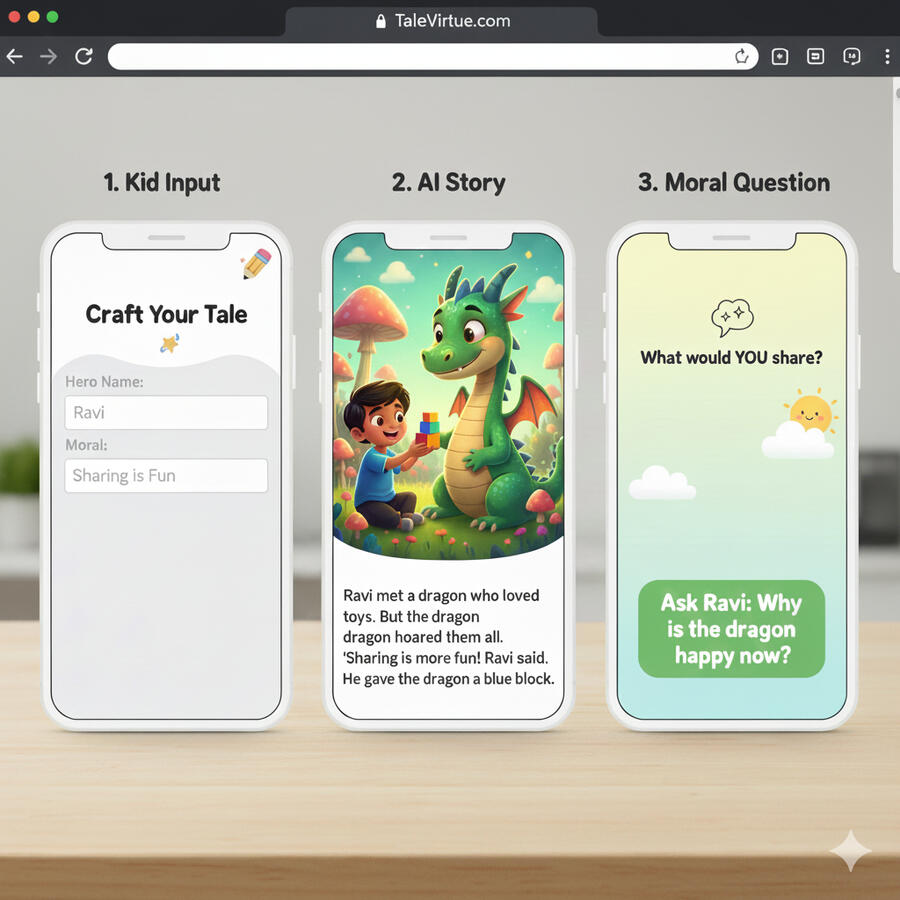Click the browser address bar
900x900 pixels.
coord(420,57)
